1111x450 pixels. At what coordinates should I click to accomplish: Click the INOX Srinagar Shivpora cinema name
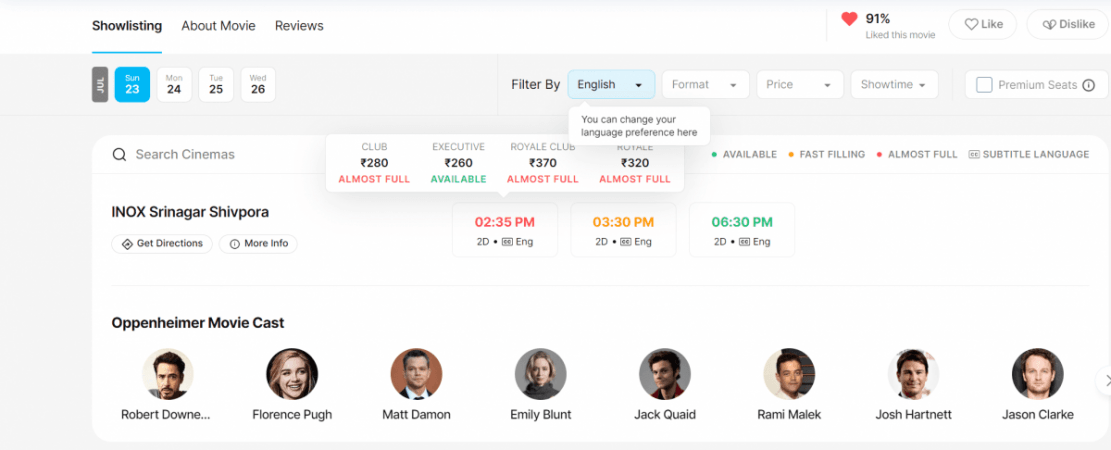(x=190, y=212)
